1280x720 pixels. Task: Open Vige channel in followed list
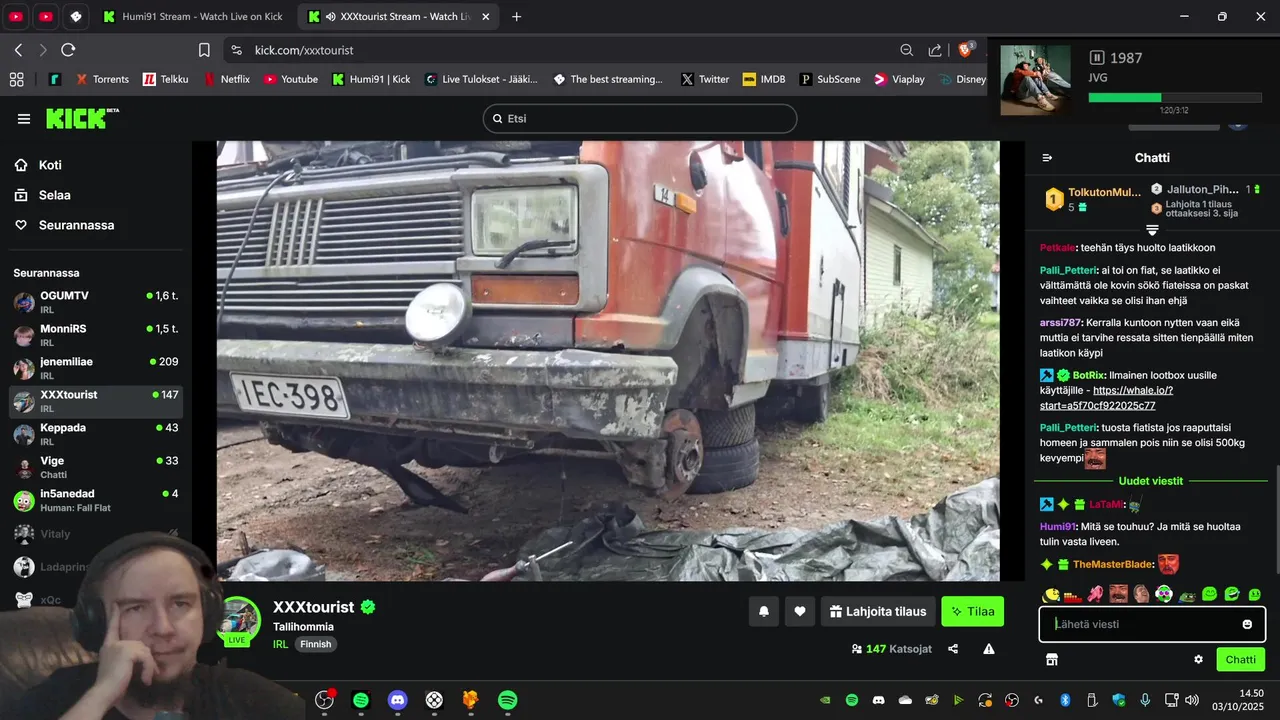(96, 467)
